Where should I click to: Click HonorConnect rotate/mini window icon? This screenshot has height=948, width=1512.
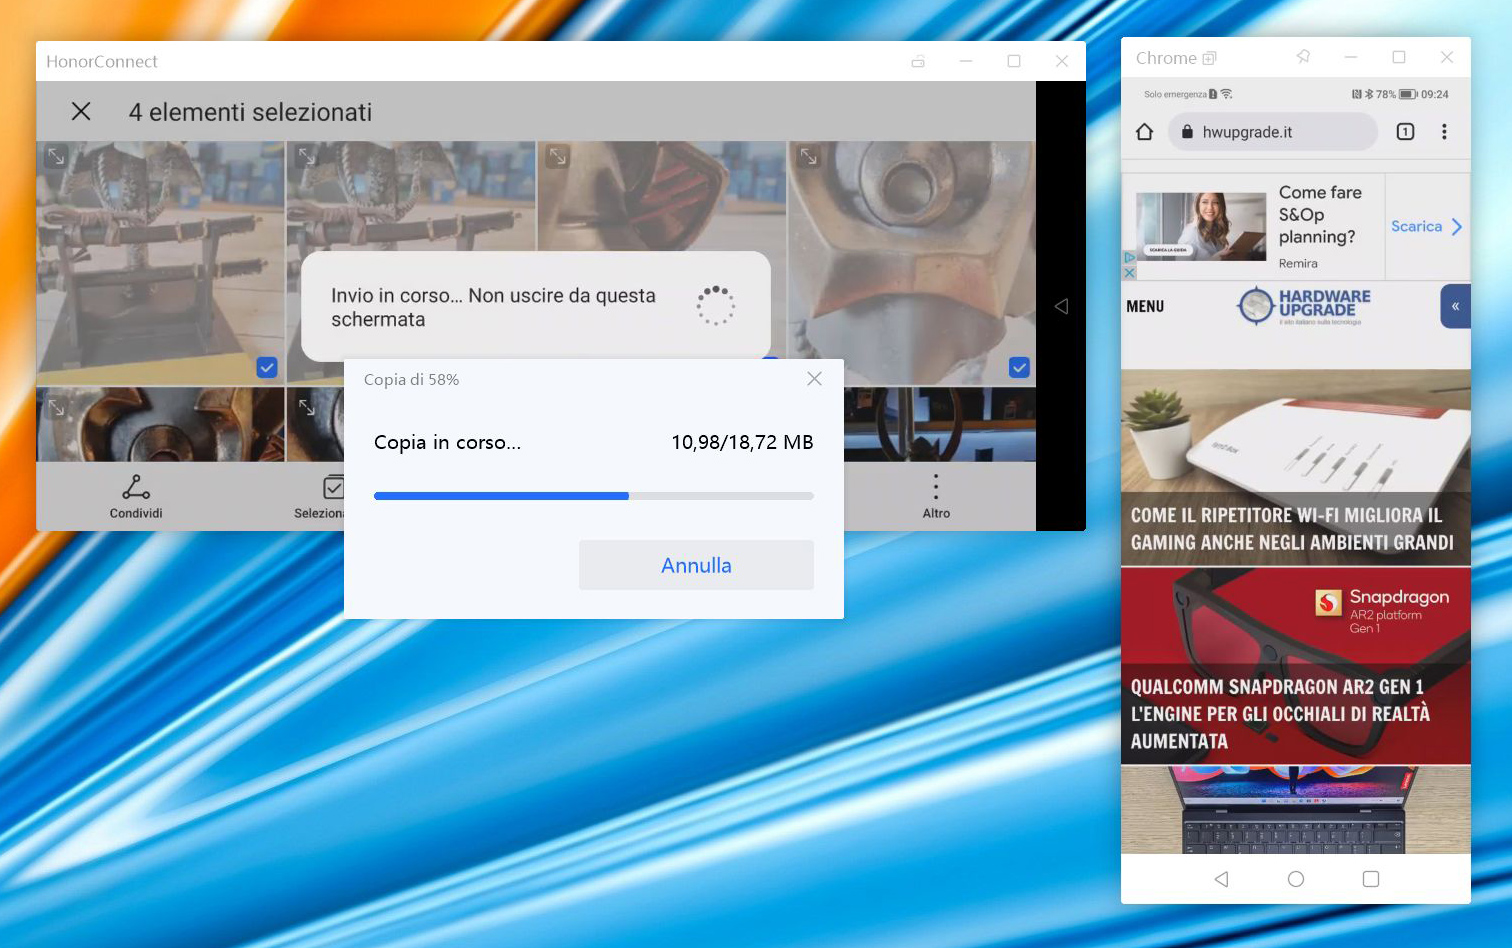(918, 61)
